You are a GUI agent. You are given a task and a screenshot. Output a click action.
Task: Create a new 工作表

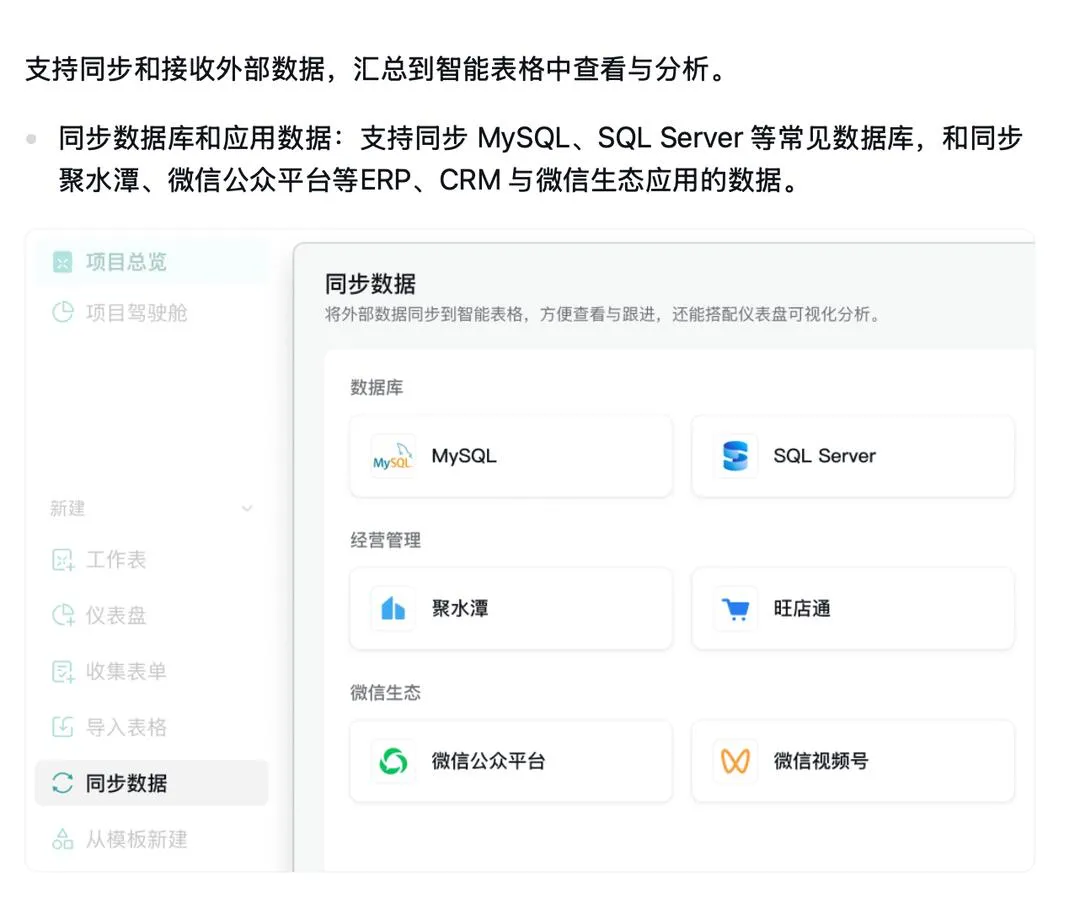click(x=151, y=559)
